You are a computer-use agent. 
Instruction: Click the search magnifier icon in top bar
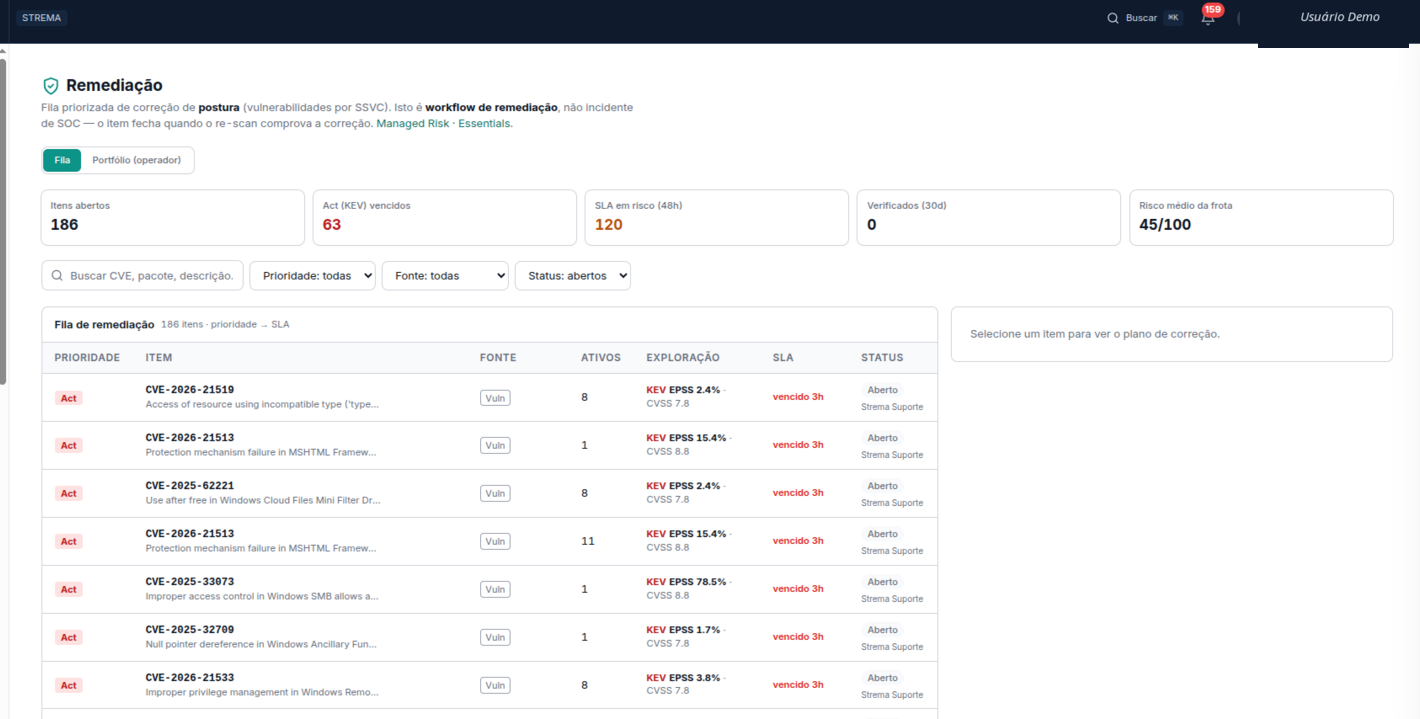[x=1113, y=18]
